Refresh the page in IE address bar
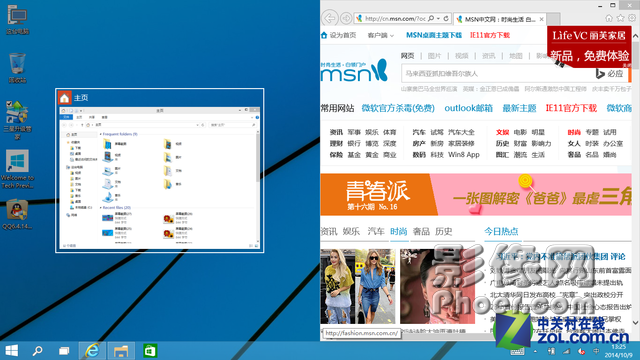This screenshot has width=640, height=360. pyautogui.click(x=446, y=18)
